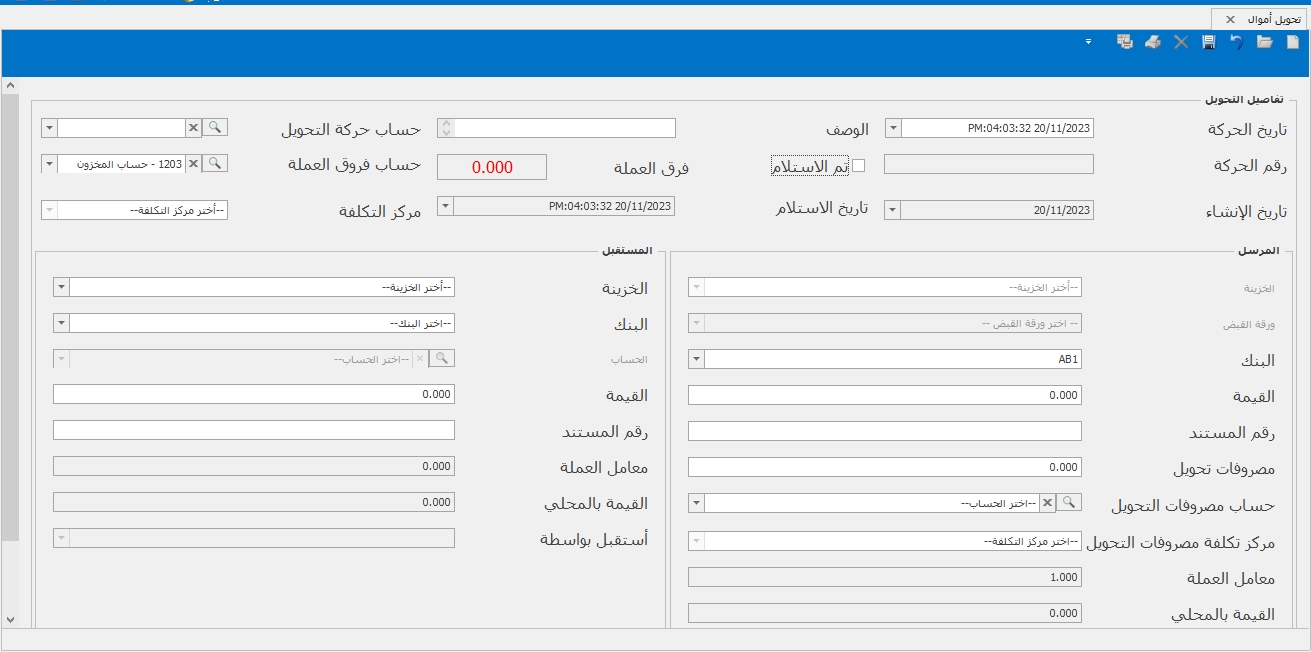Open the receiver البنك dropdown

pyautogui.click(x=61, y=324)
